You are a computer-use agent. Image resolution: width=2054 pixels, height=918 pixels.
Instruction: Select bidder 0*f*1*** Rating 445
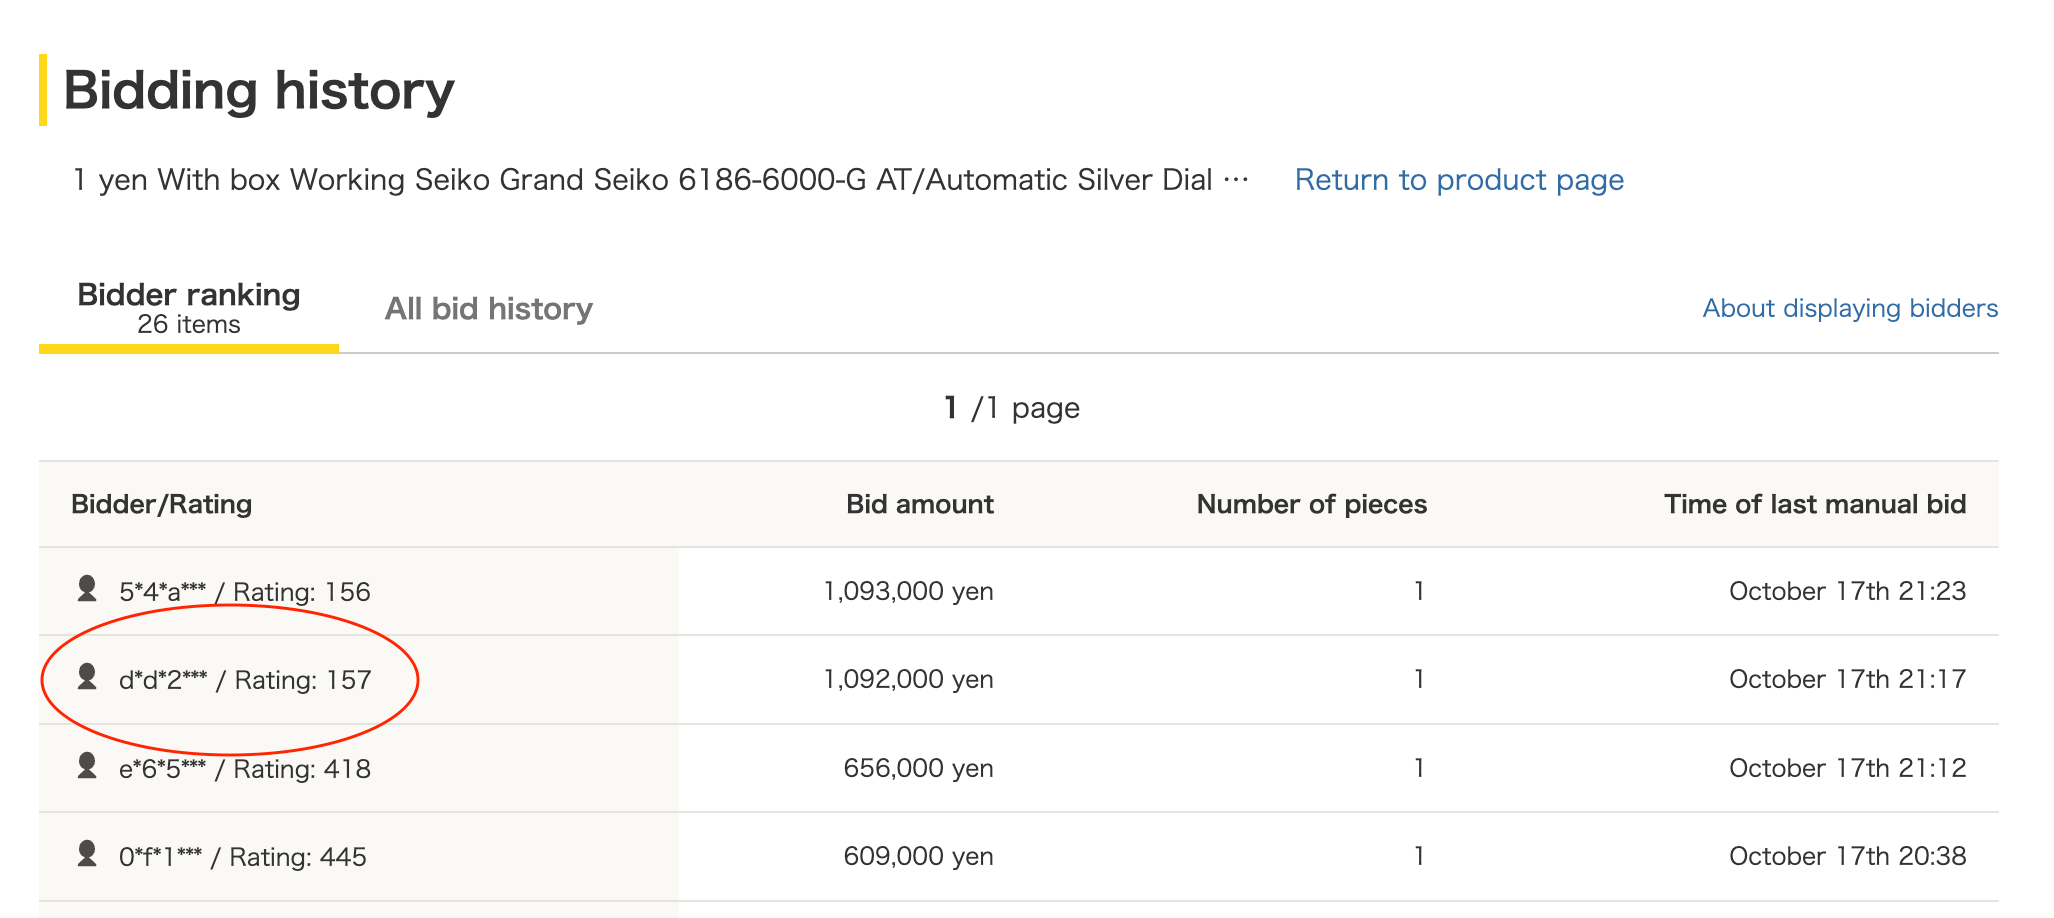tap(243, 857)
